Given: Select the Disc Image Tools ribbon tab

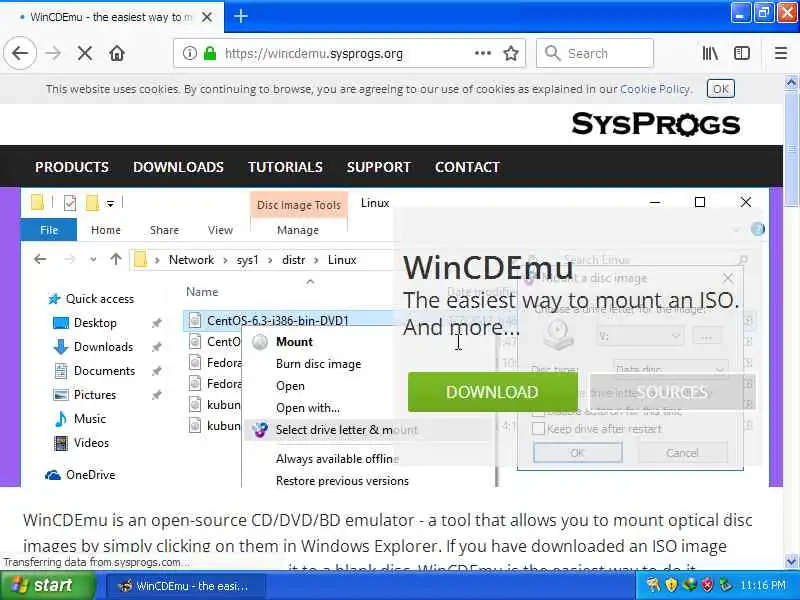Looking at the screenshot, I should point(298,205).
